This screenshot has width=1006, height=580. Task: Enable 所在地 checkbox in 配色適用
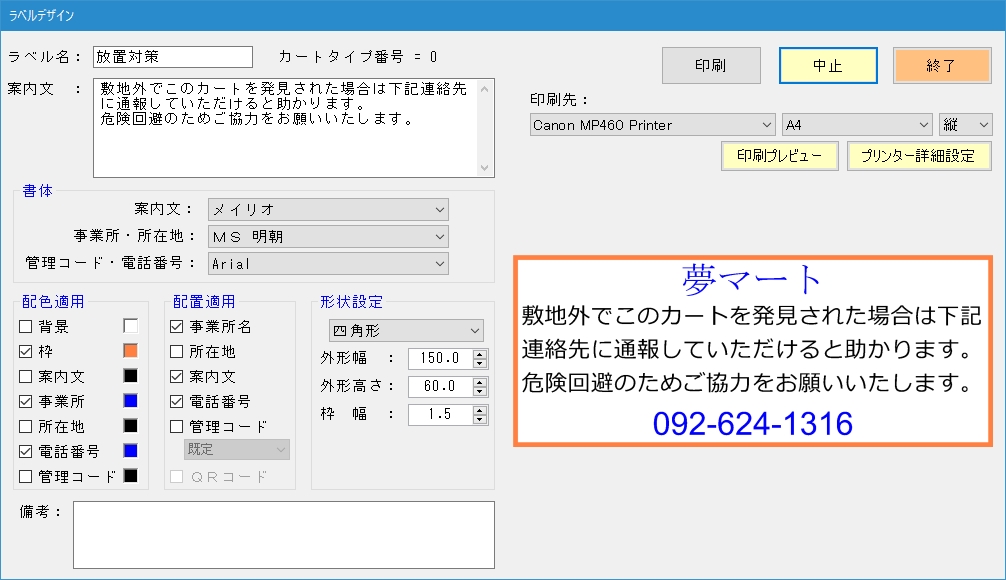point(26,427)
